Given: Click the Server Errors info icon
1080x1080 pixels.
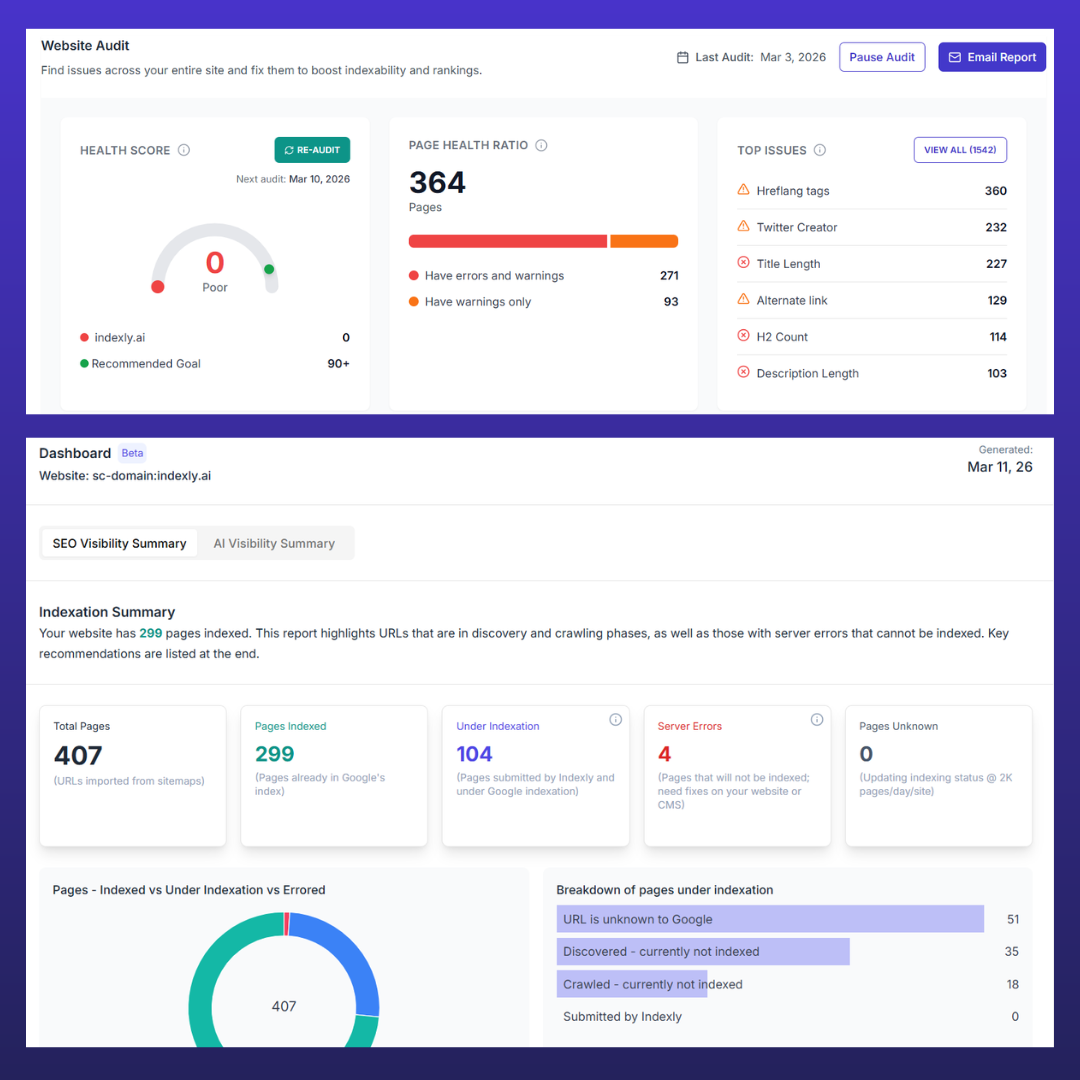Looking at the screenshot, I should pyautogui.click(x=817, y=720).
